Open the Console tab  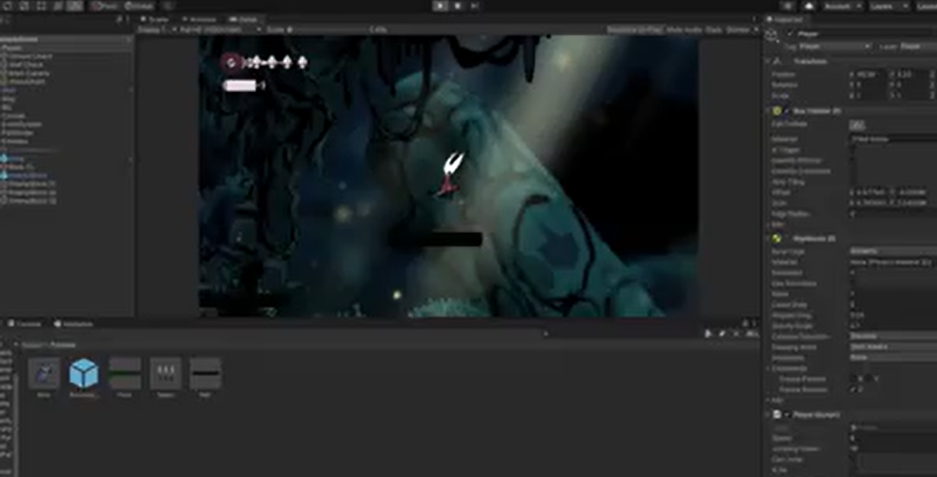point(24,323)
